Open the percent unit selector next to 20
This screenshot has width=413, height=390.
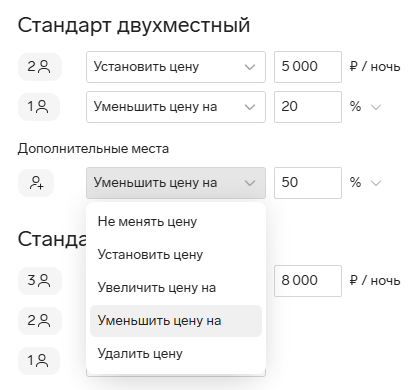365,107
